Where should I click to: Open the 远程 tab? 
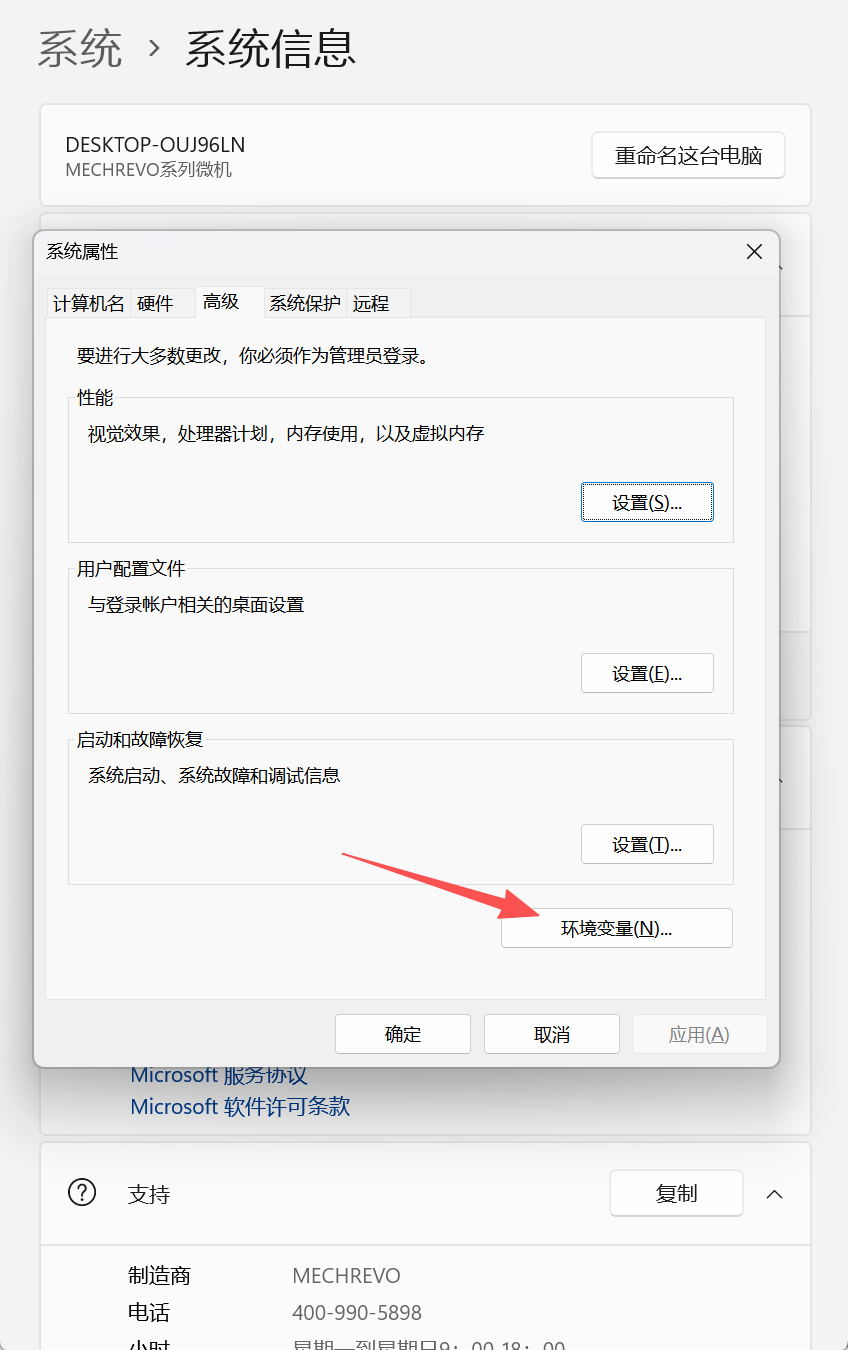coord(371,303)
